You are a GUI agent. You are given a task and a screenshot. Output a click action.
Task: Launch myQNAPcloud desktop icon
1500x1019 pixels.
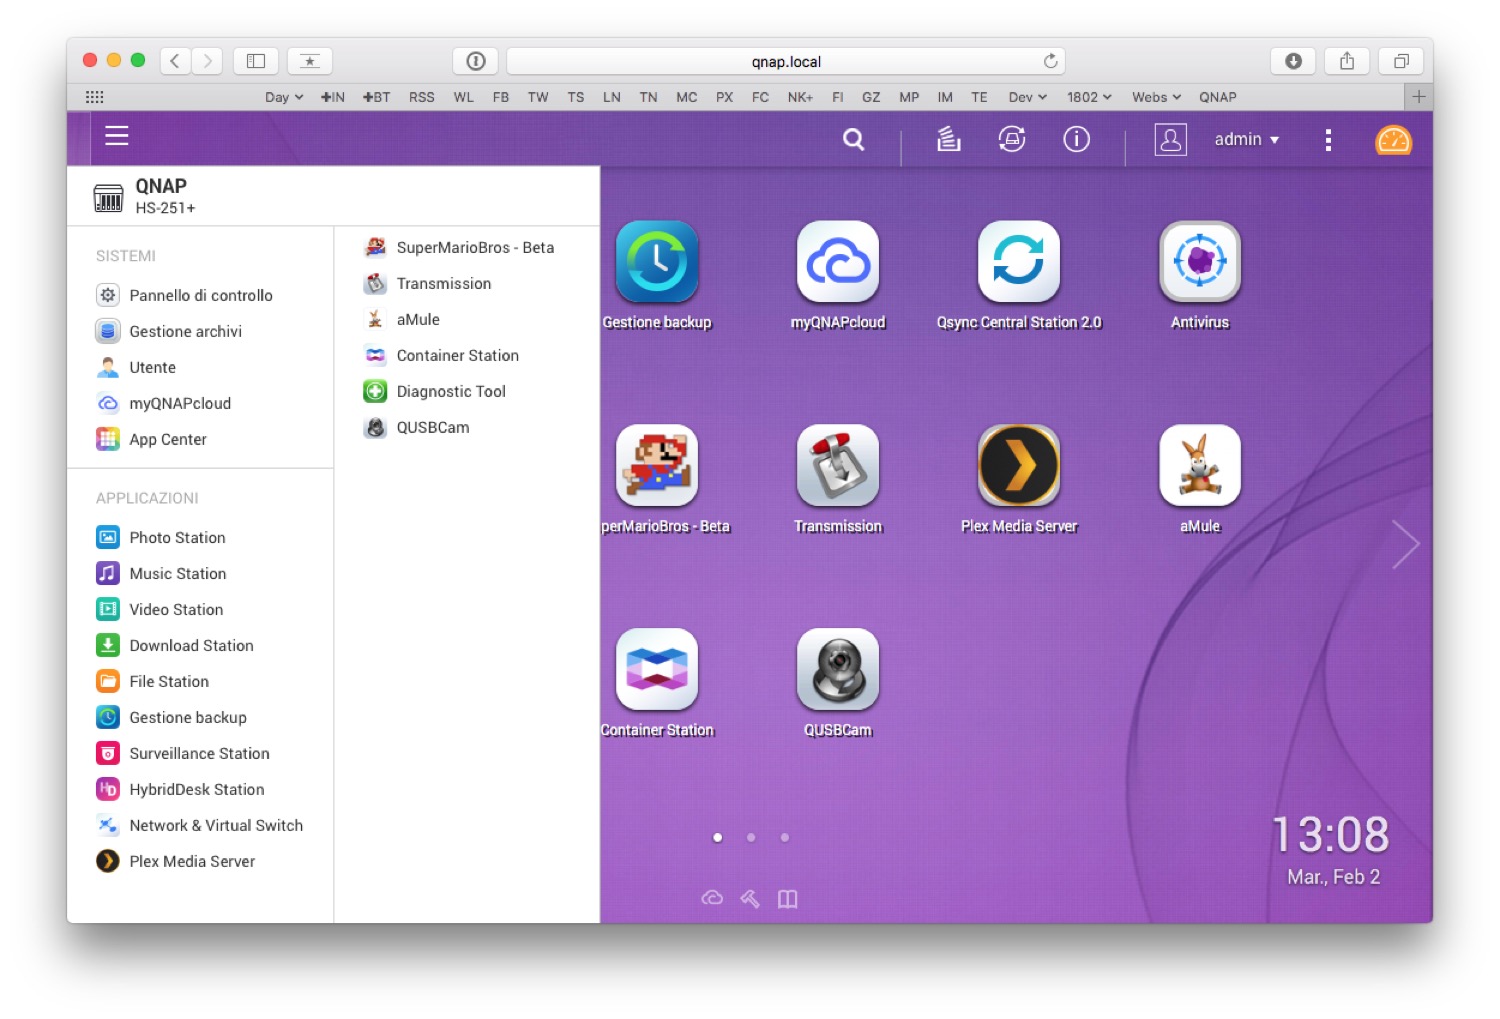tap(838, 262)
